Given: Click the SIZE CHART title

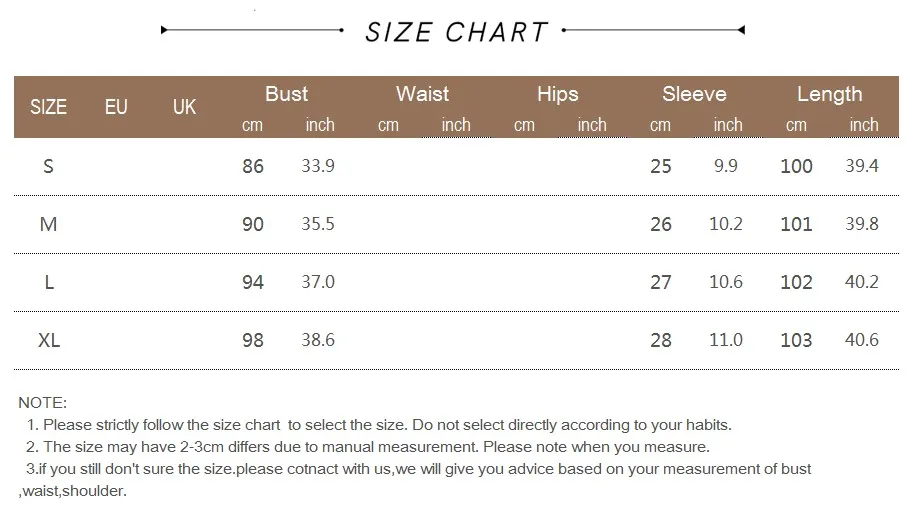Looking at the screenshot, I should point(456,32).
